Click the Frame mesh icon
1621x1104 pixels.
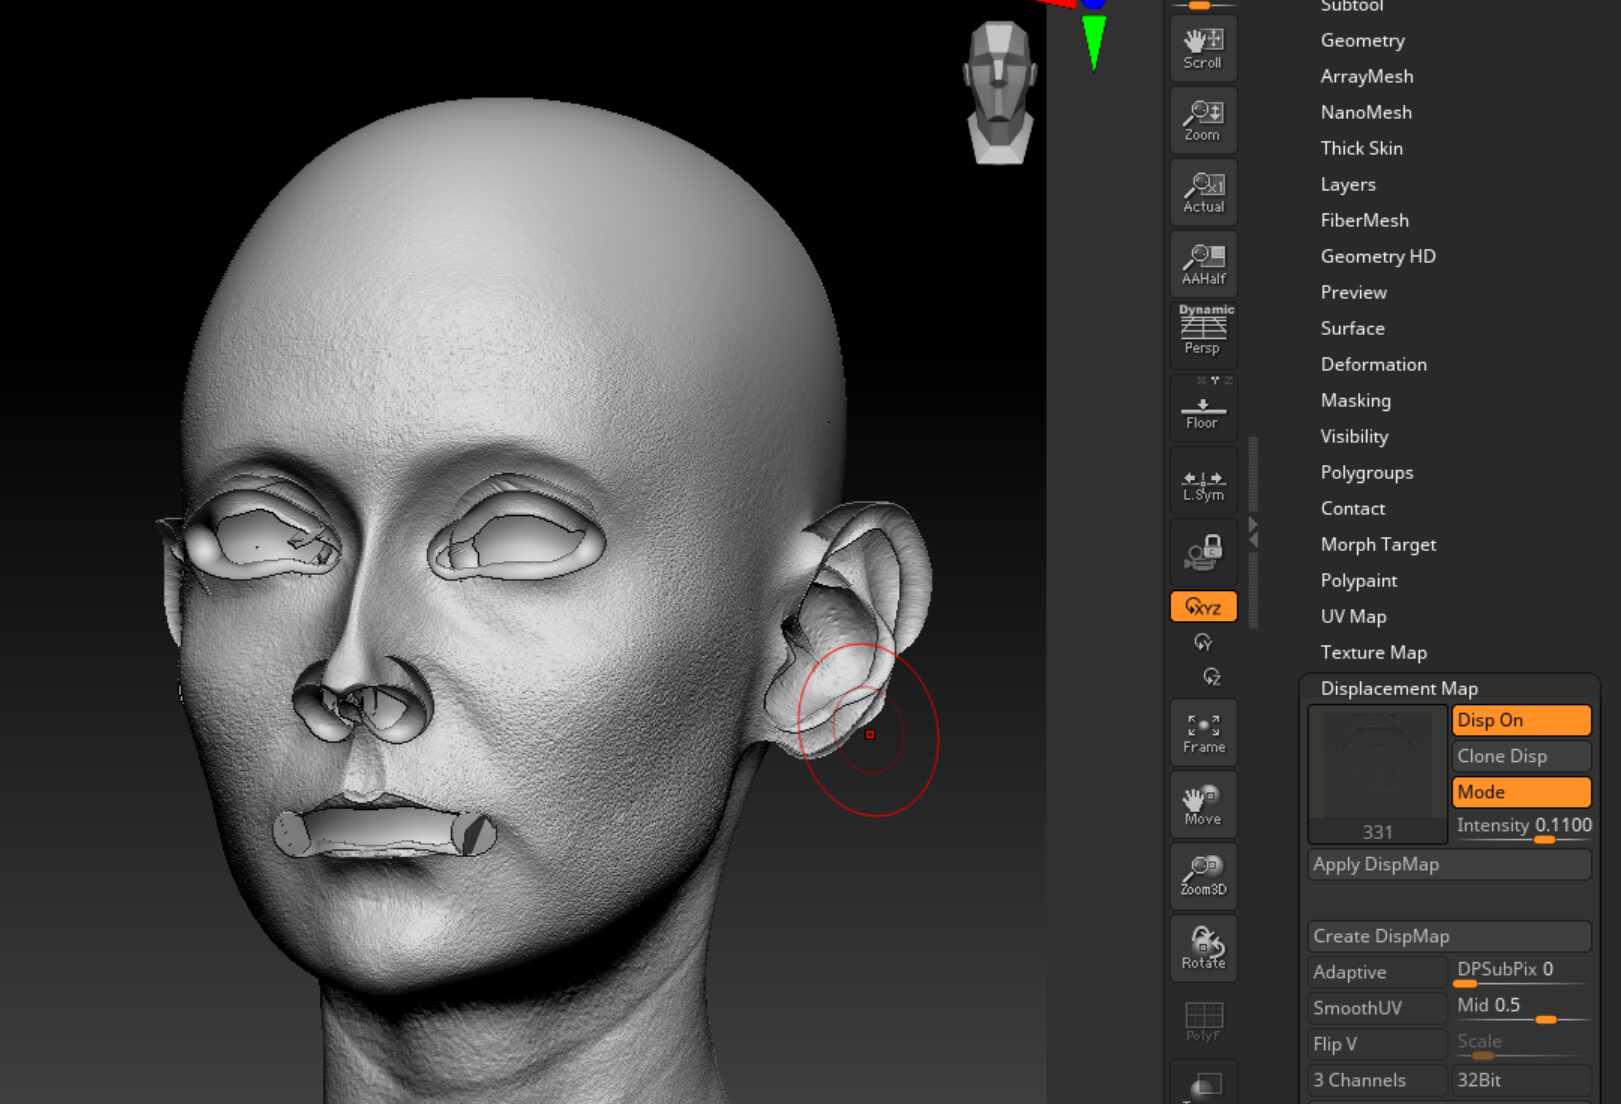click(x=1203, y=732)
